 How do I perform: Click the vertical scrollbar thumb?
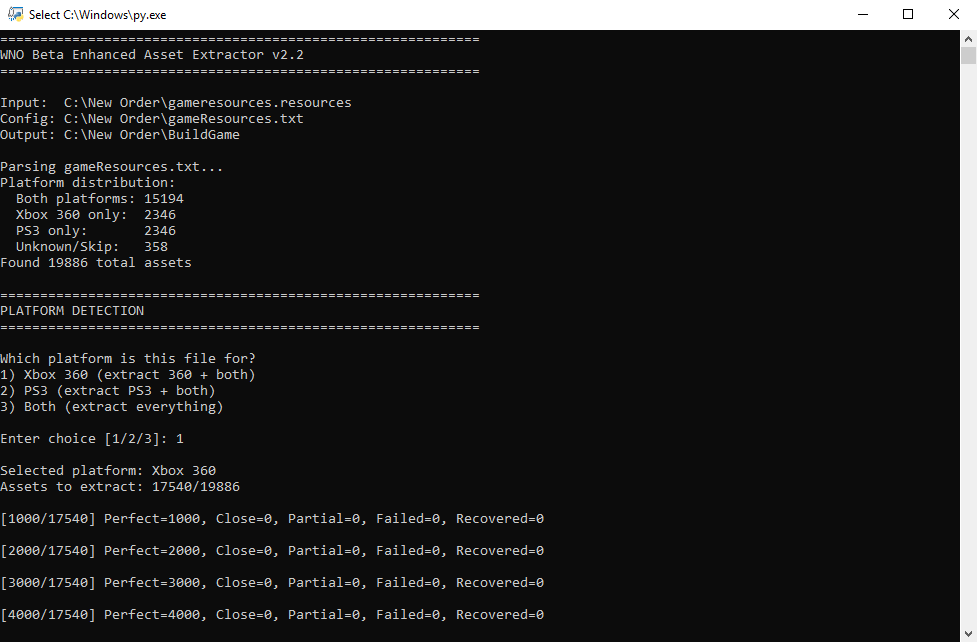[x=968, y=56]
